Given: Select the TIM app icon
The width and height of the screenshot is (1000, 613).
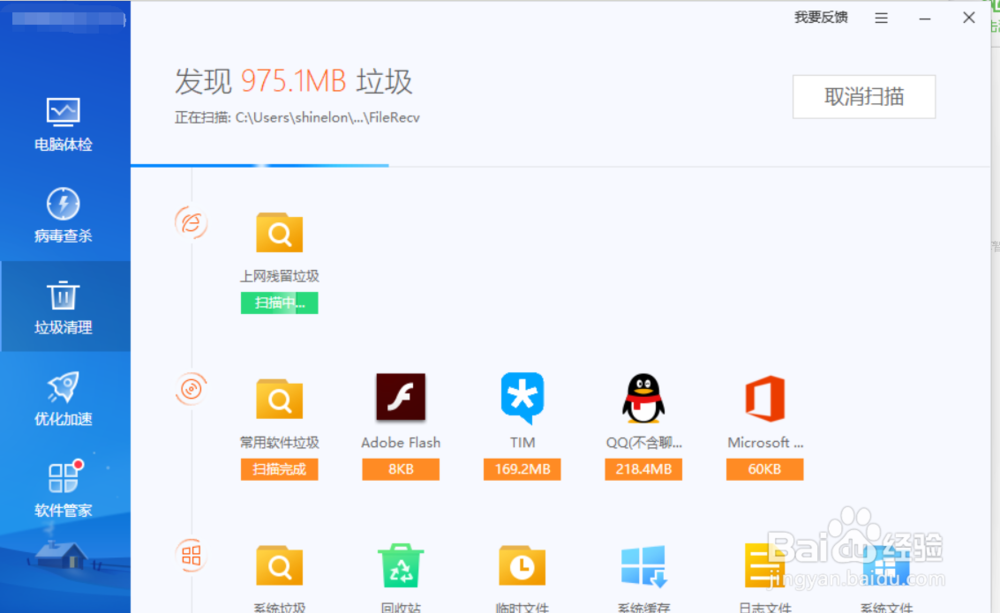Looking at the screenshot, I should 522,398.
